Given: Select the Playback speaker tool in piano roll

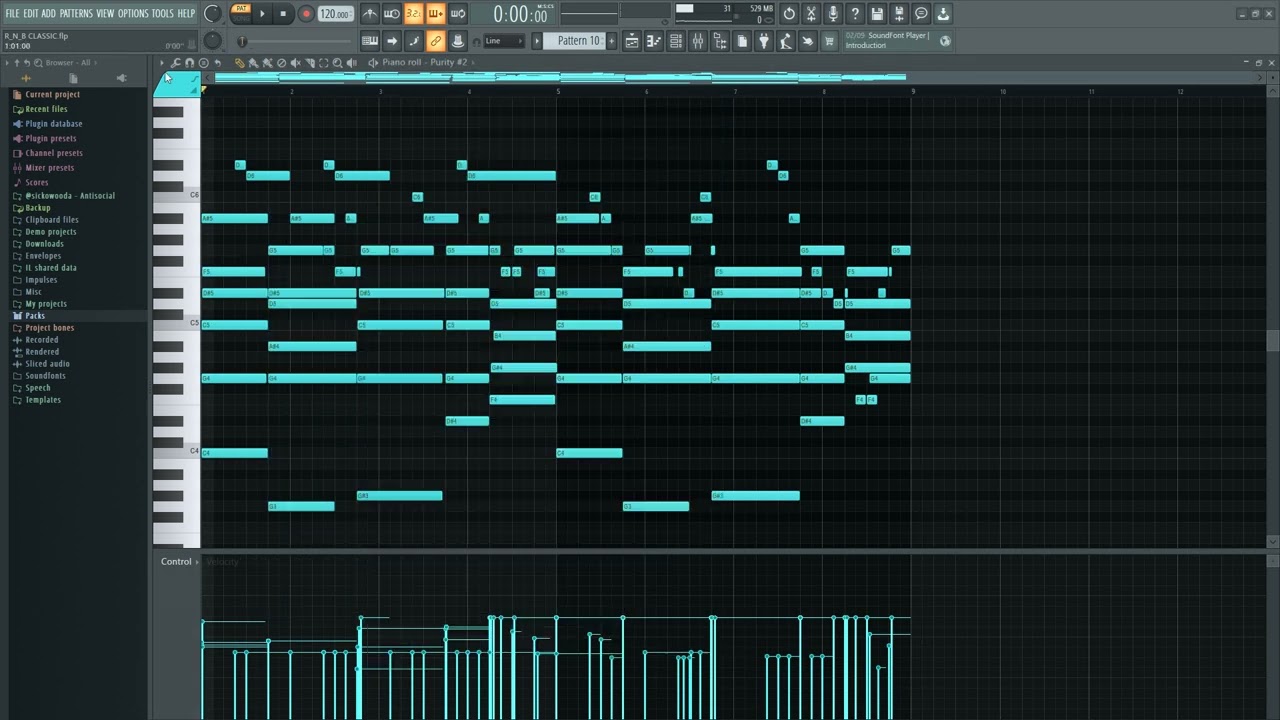Looking at the screenshot, I should click(351, 62).
